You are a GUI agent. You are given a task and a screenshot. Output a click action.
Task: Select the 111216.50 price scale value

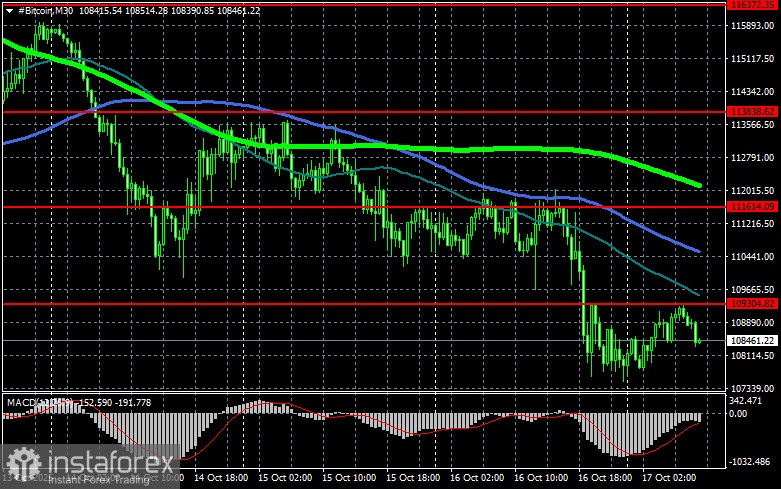(x=752, y=224)
